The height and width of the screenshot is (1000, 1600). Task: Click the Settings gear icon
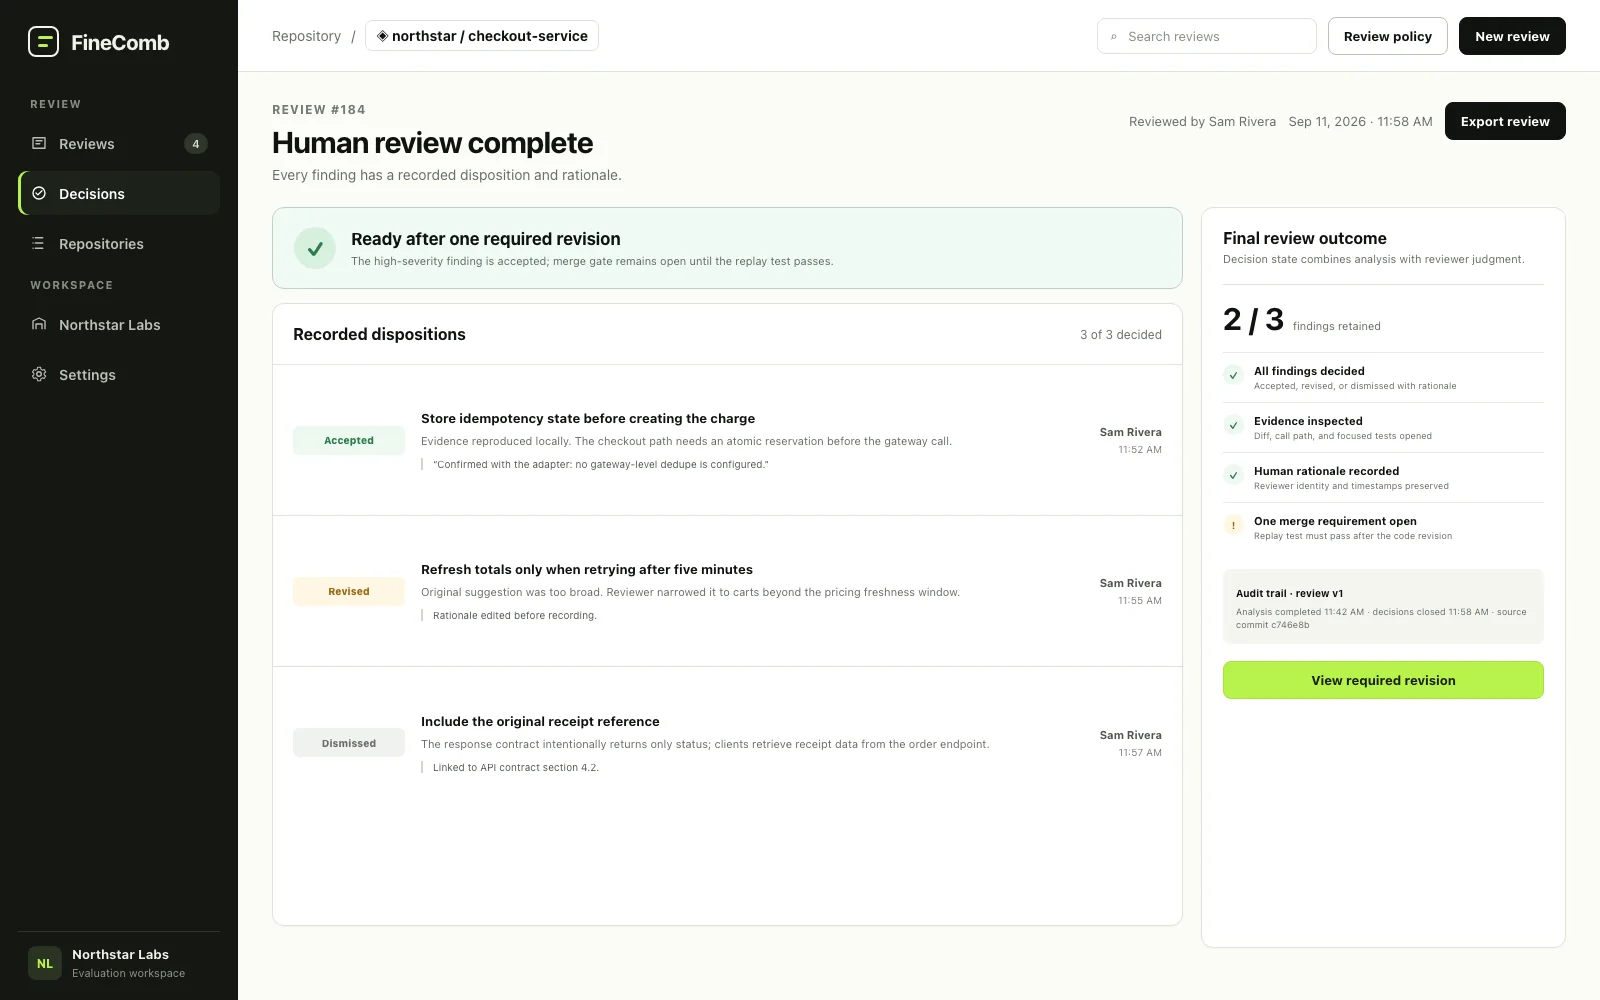pyautogui.click(x=39, y=374)
